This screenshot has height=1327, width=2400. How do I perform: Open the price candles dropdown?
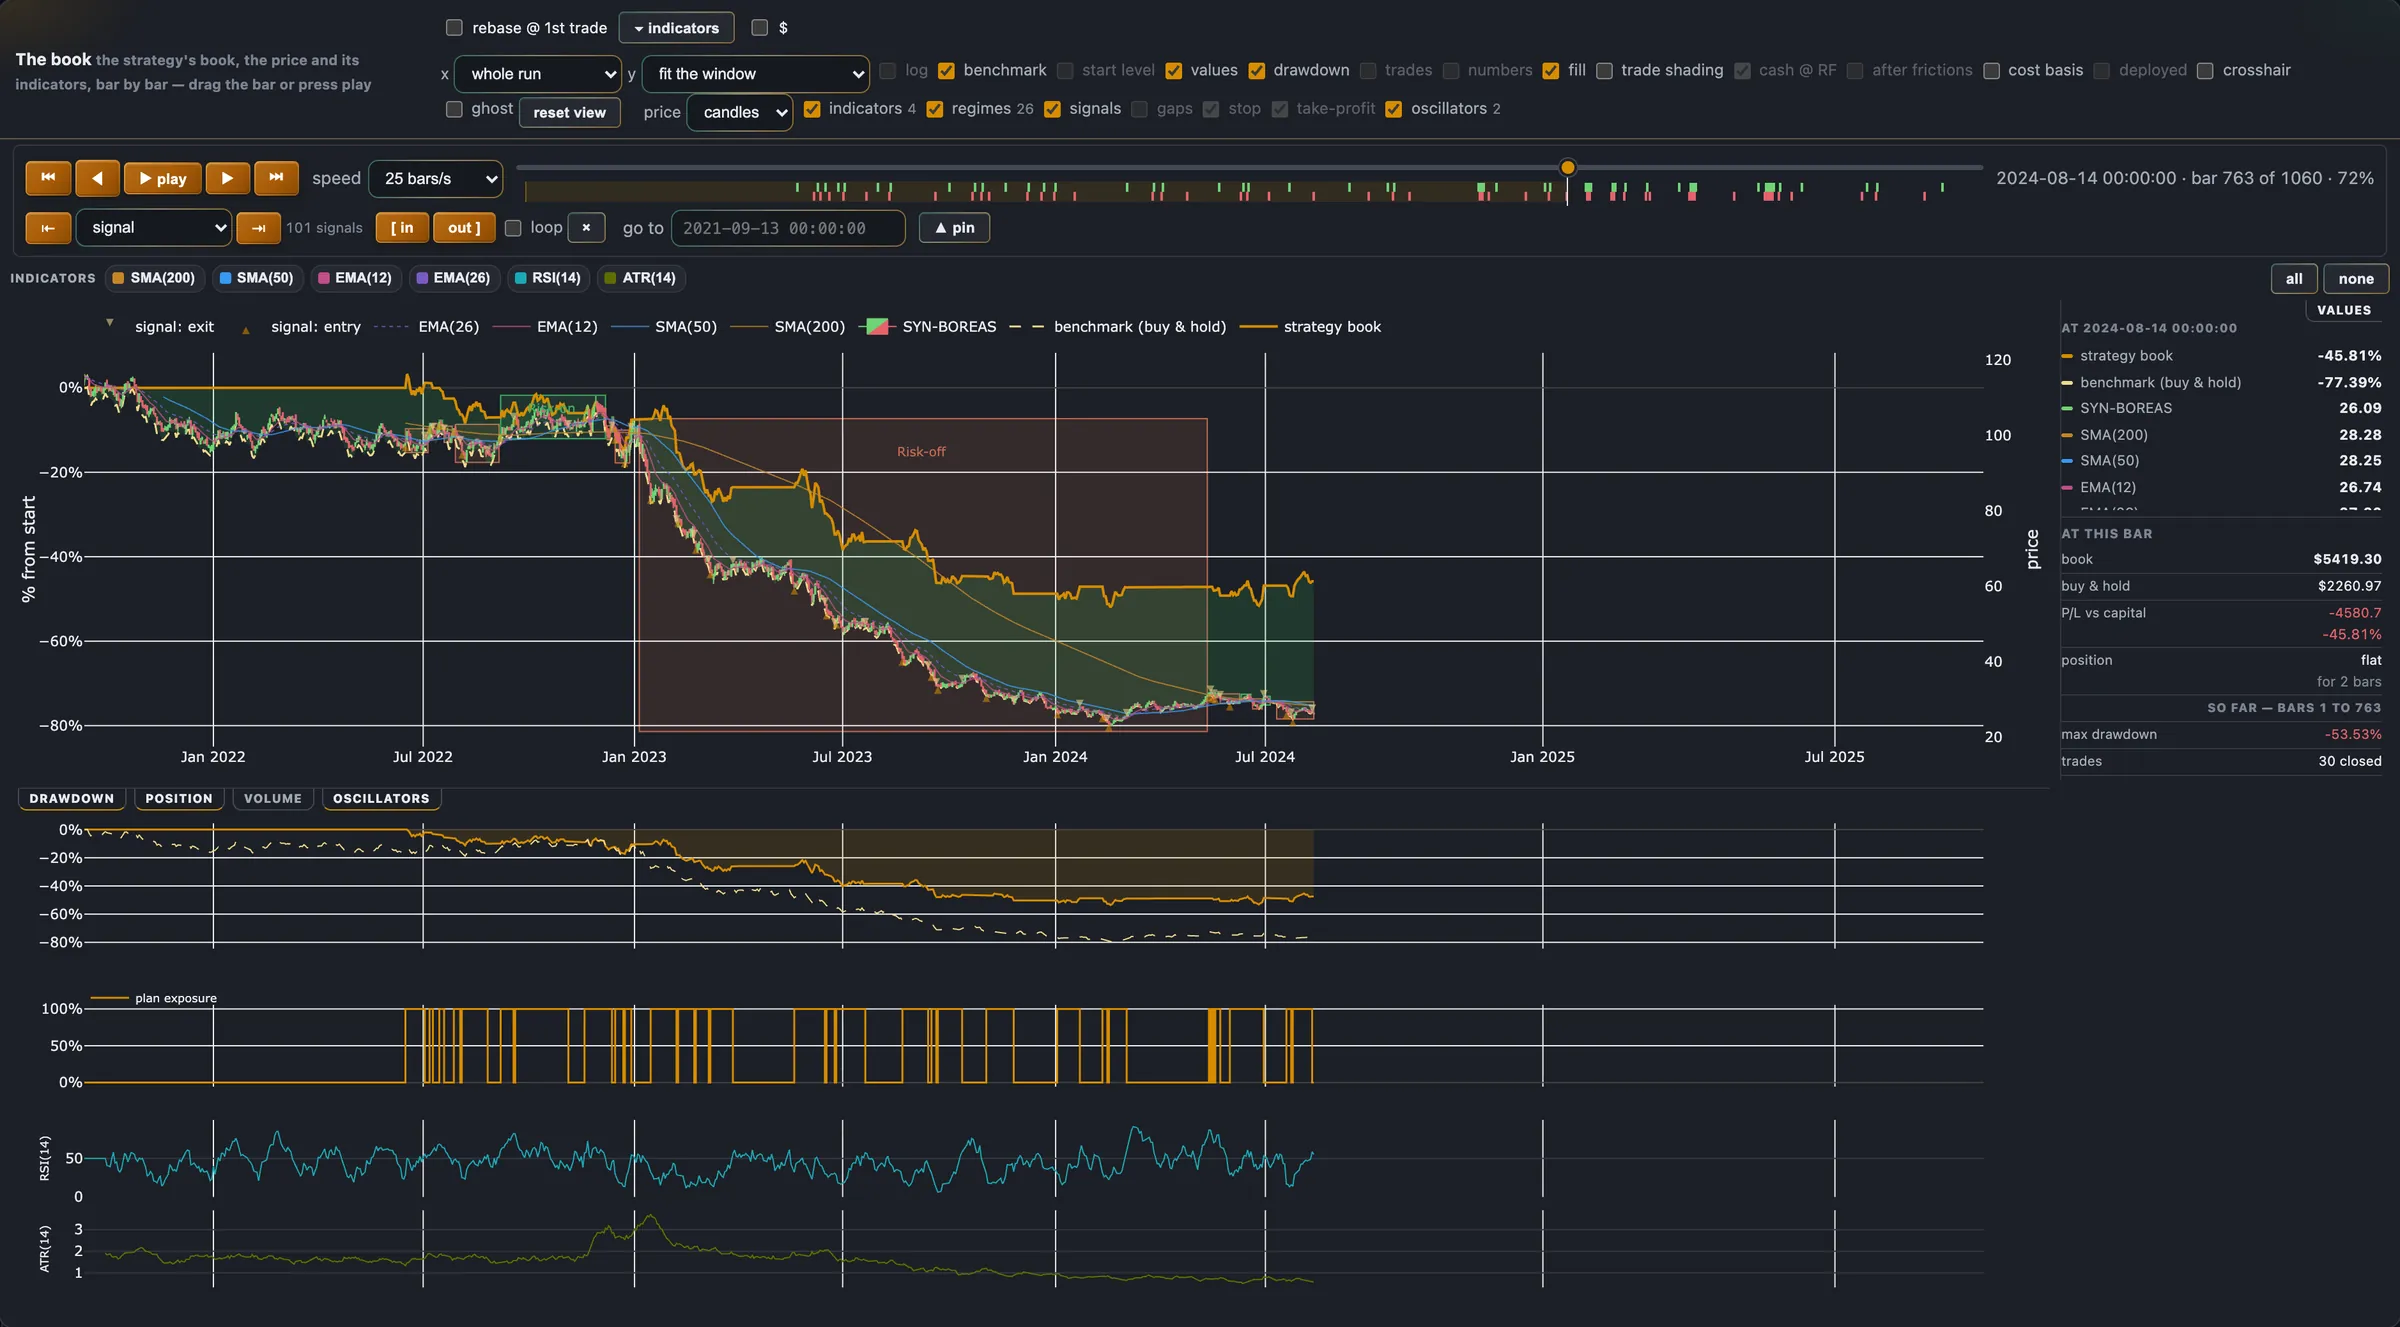[x=739, y=112]
